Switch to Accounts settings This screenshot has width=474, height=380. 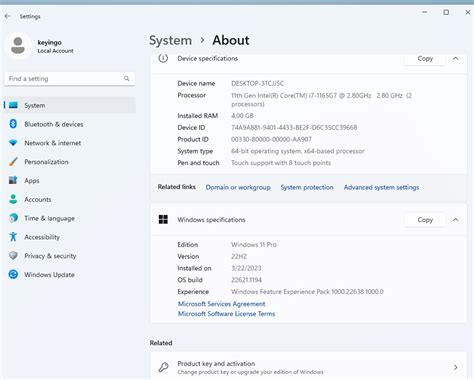click(70, 199)
